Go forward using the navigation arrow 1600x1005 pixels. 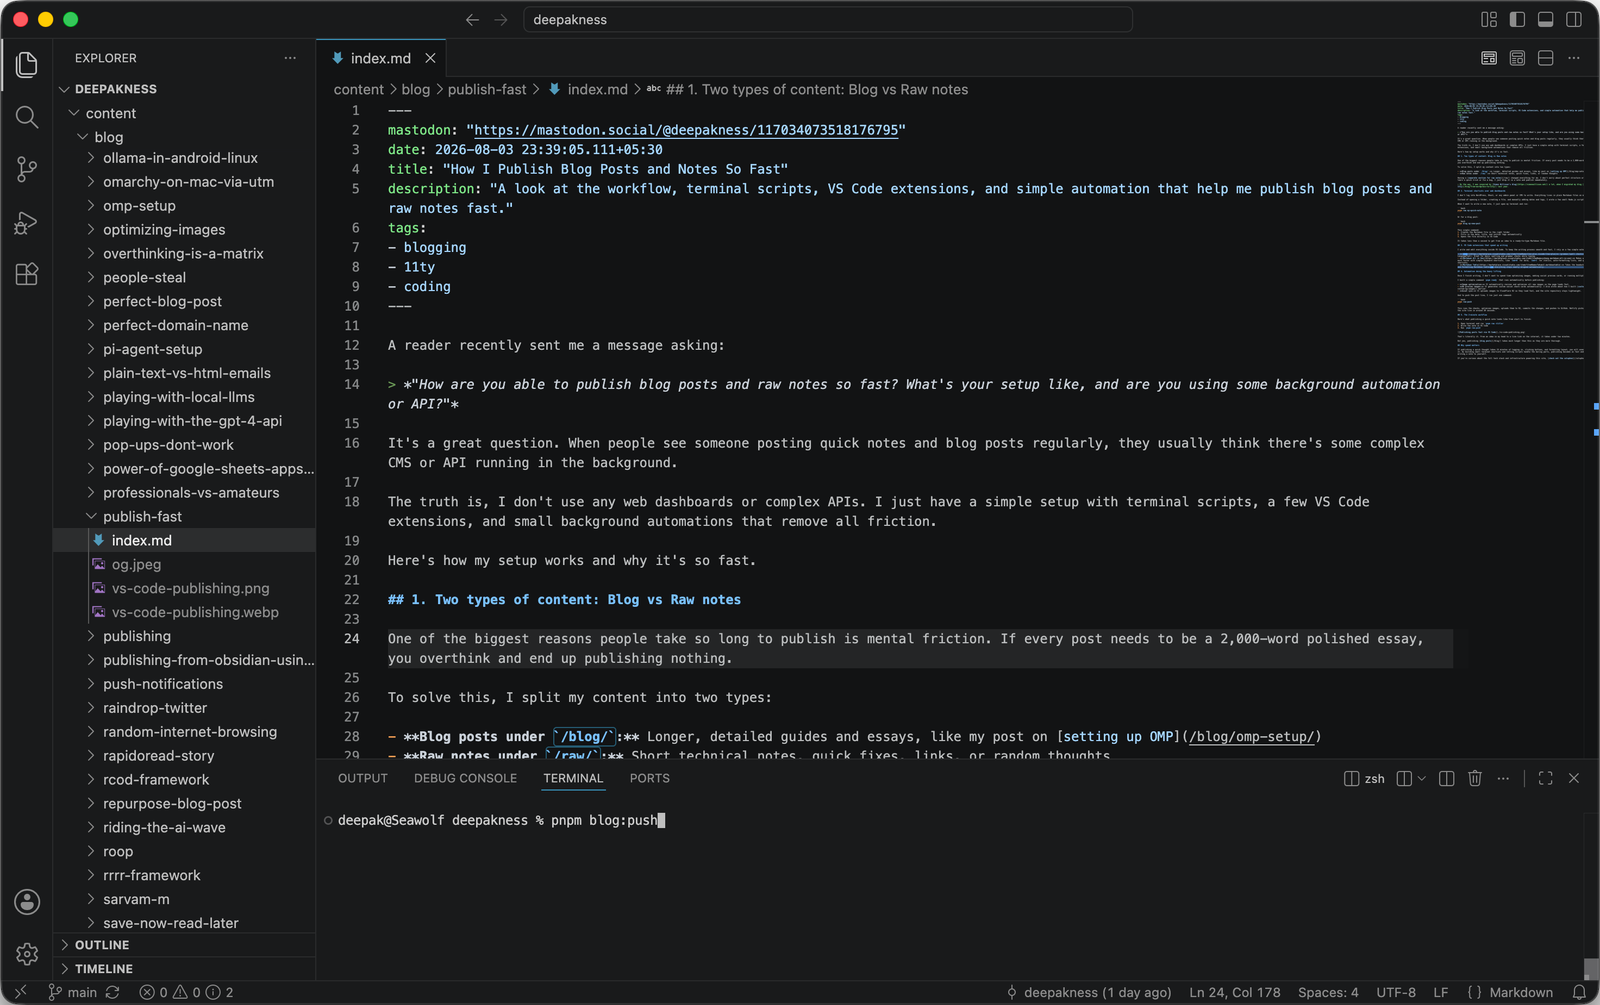(x=501, y=20)
